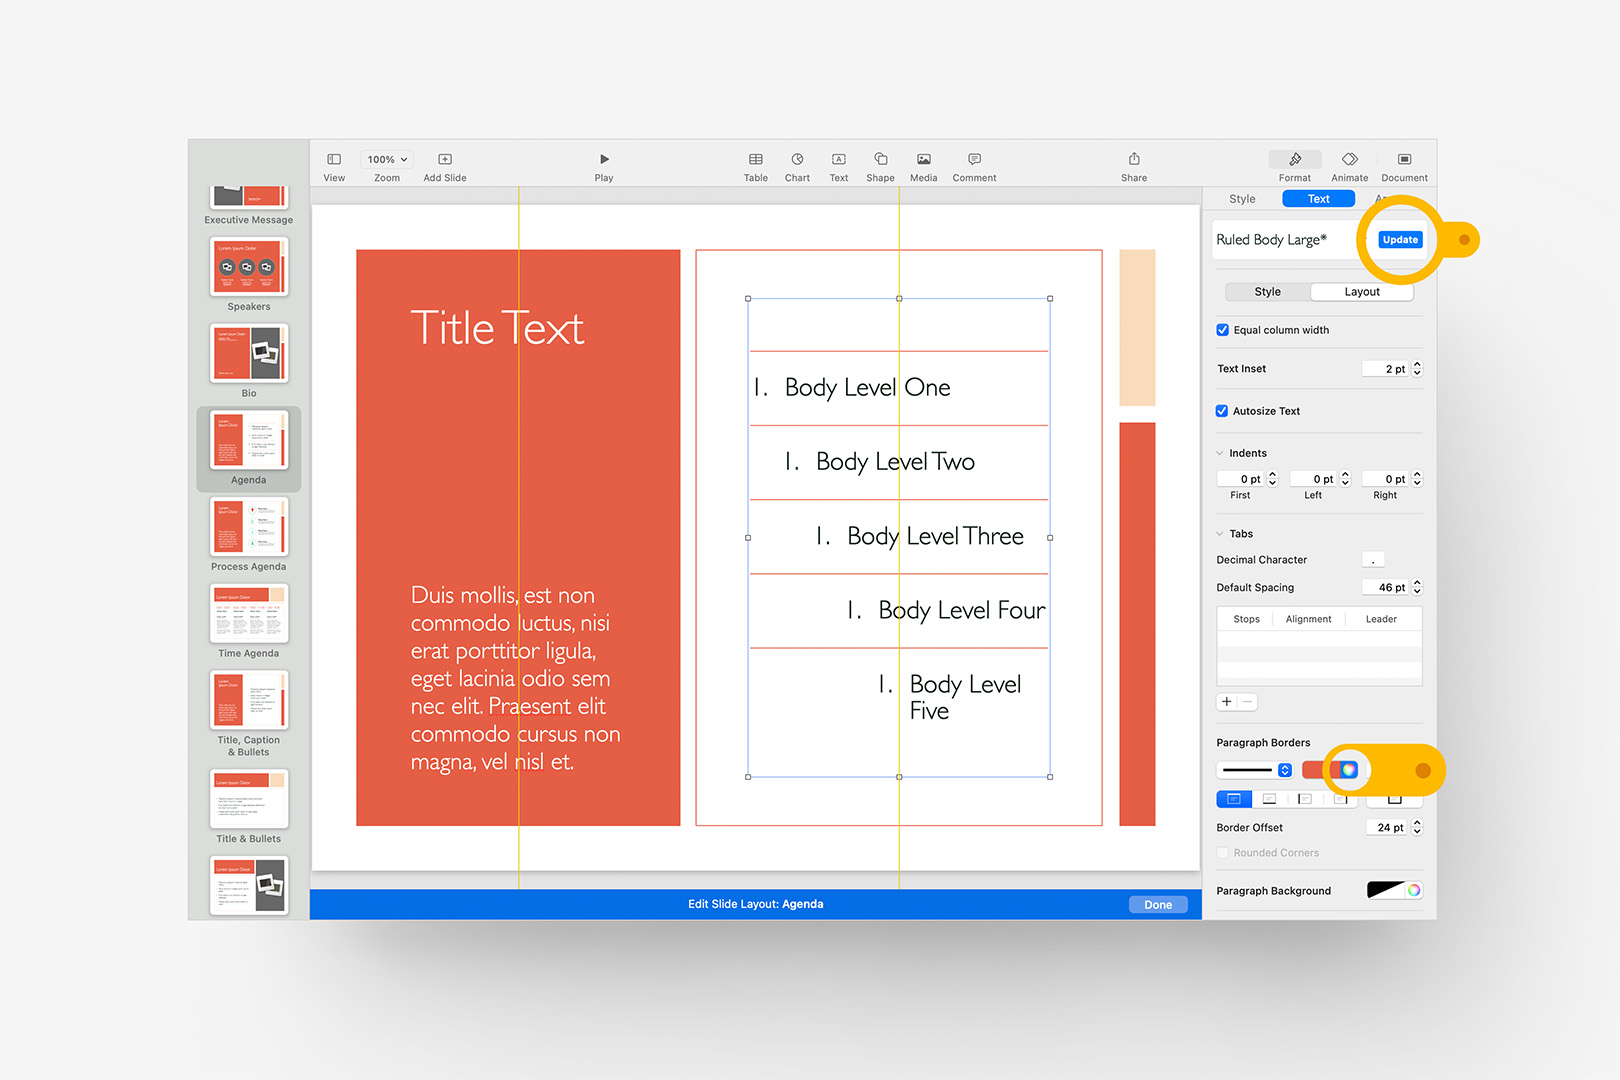Add a Text box from the toolbar
The width and height of the screenshot is (1620, 1080).
pyautogui.click(x=839, y=160)
